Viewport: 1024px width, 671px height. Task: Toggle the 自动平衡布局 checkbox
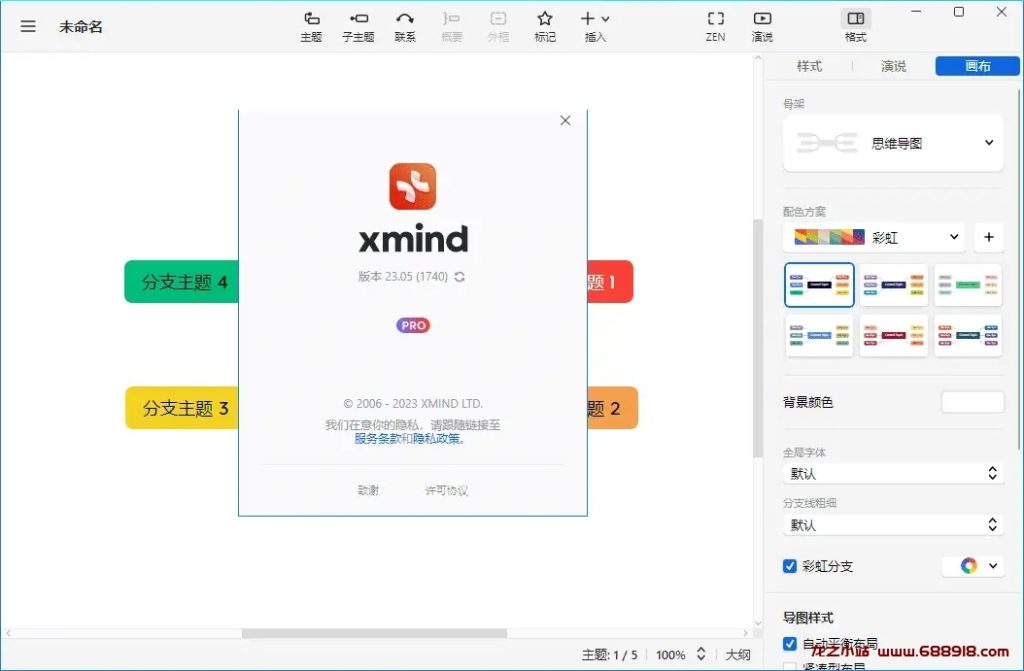pyautogui.click(x=790, y=644)
